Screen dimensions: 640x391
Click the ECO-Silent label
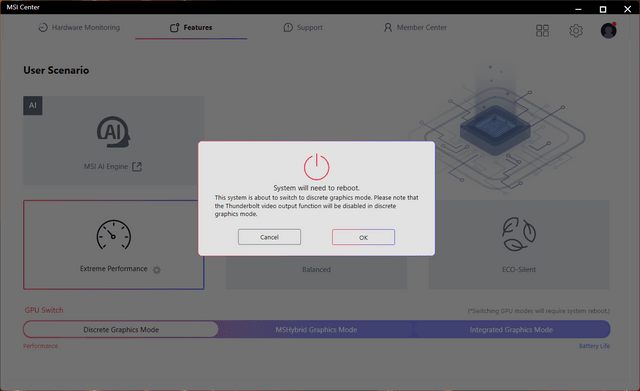519,269
